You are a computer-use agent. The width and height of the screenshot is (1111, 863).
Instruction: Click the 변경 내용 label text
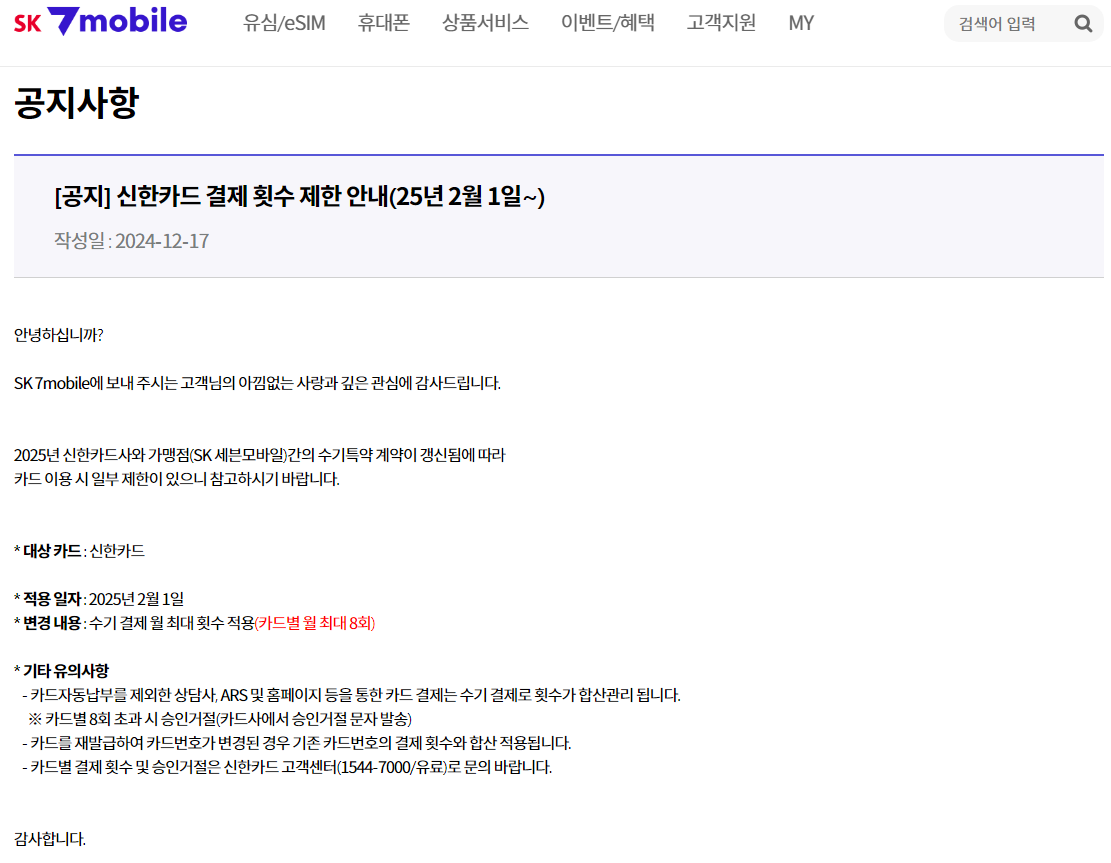(52, 623)
